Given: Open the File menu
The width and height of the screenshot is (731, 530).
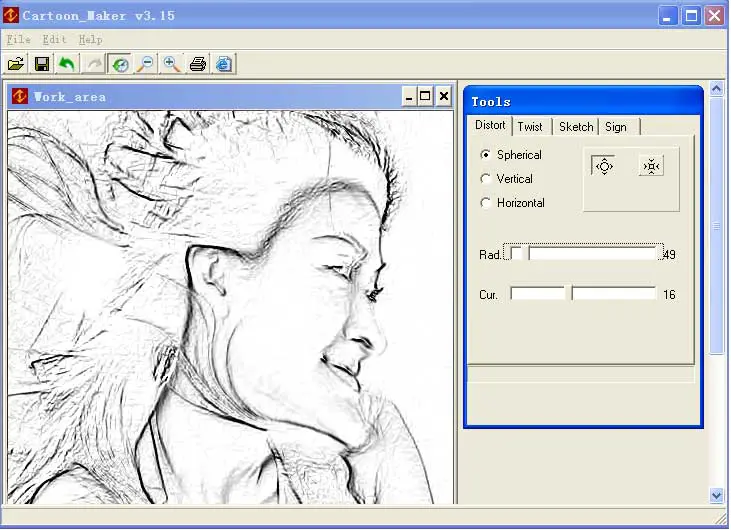Looking at the screenshot, I should (x=18, y=40).
